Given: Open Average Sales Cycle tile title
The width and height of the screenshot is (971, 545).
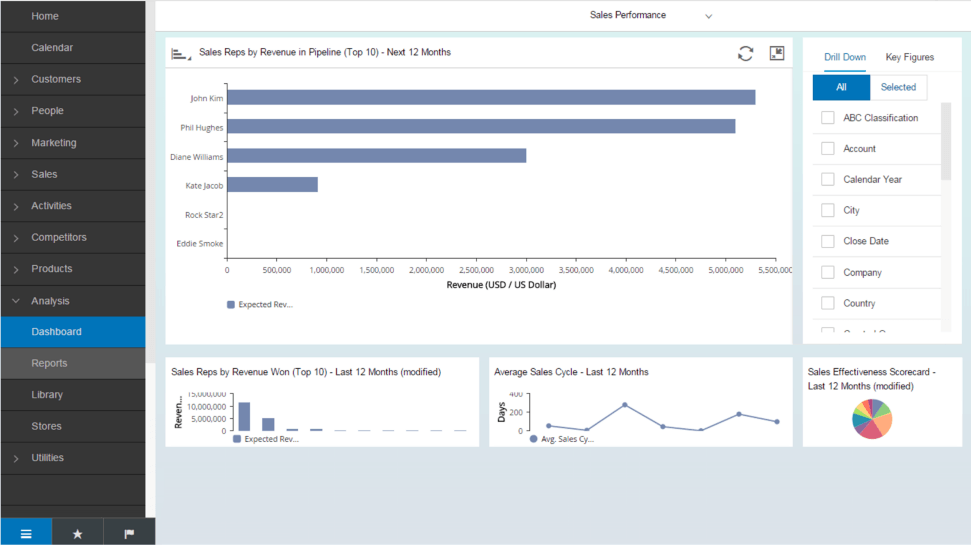Looking at the screenshot, I should click(x=571, y=372).
